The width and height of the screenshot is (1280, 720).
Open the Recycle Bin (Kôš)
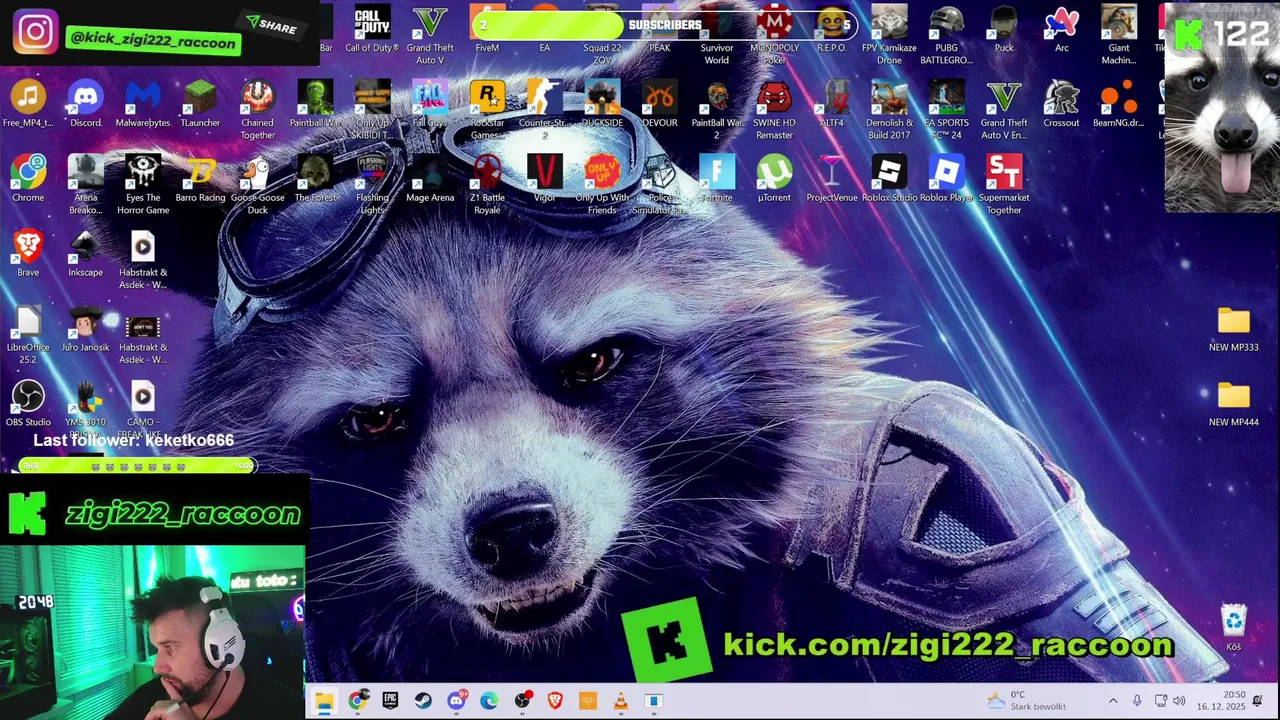[1233, 628]
